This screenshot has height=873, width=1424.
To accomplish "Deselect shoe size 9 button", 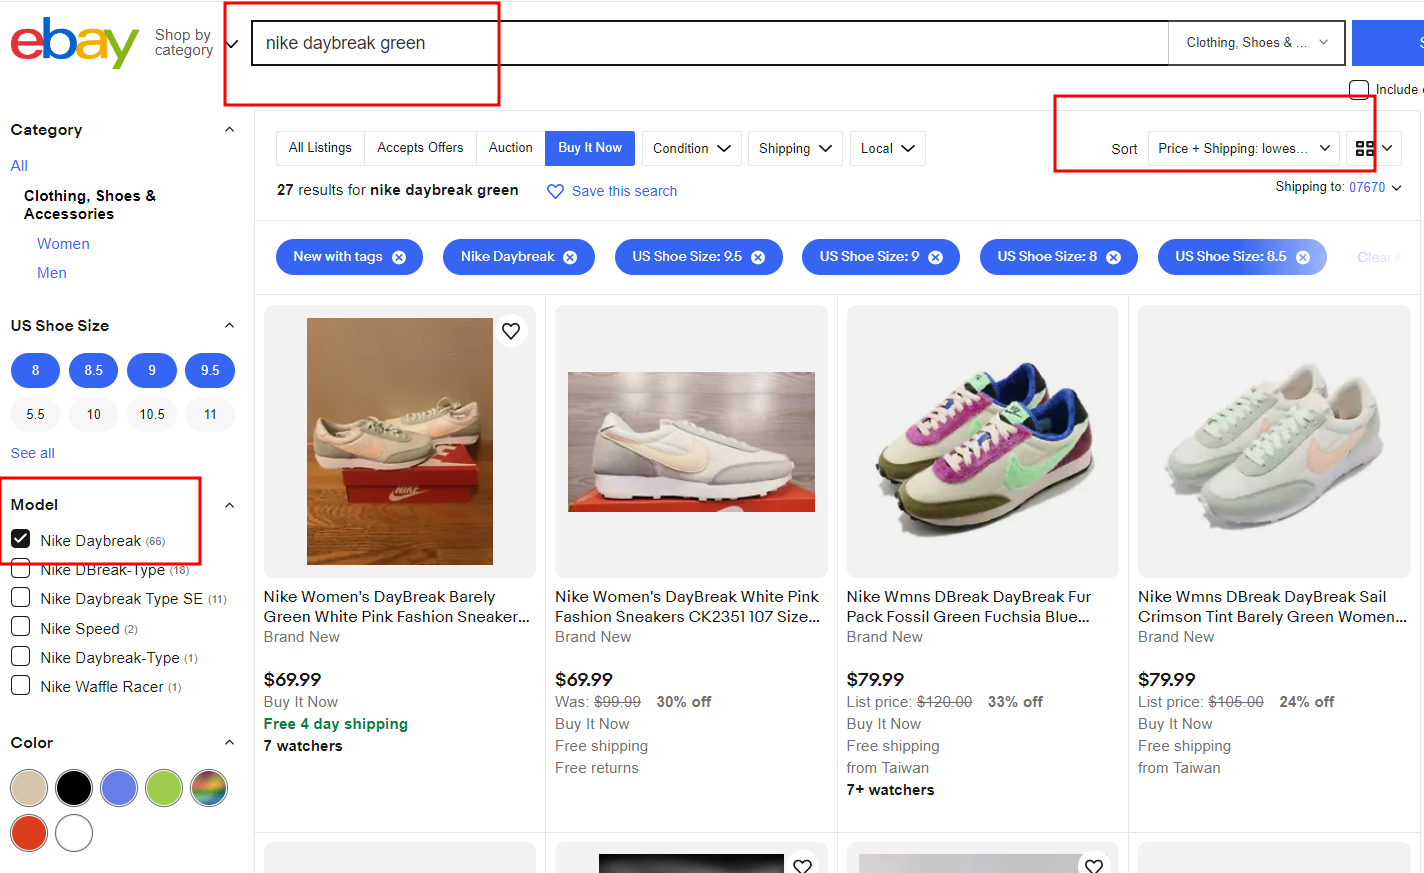I will point(152,370).
